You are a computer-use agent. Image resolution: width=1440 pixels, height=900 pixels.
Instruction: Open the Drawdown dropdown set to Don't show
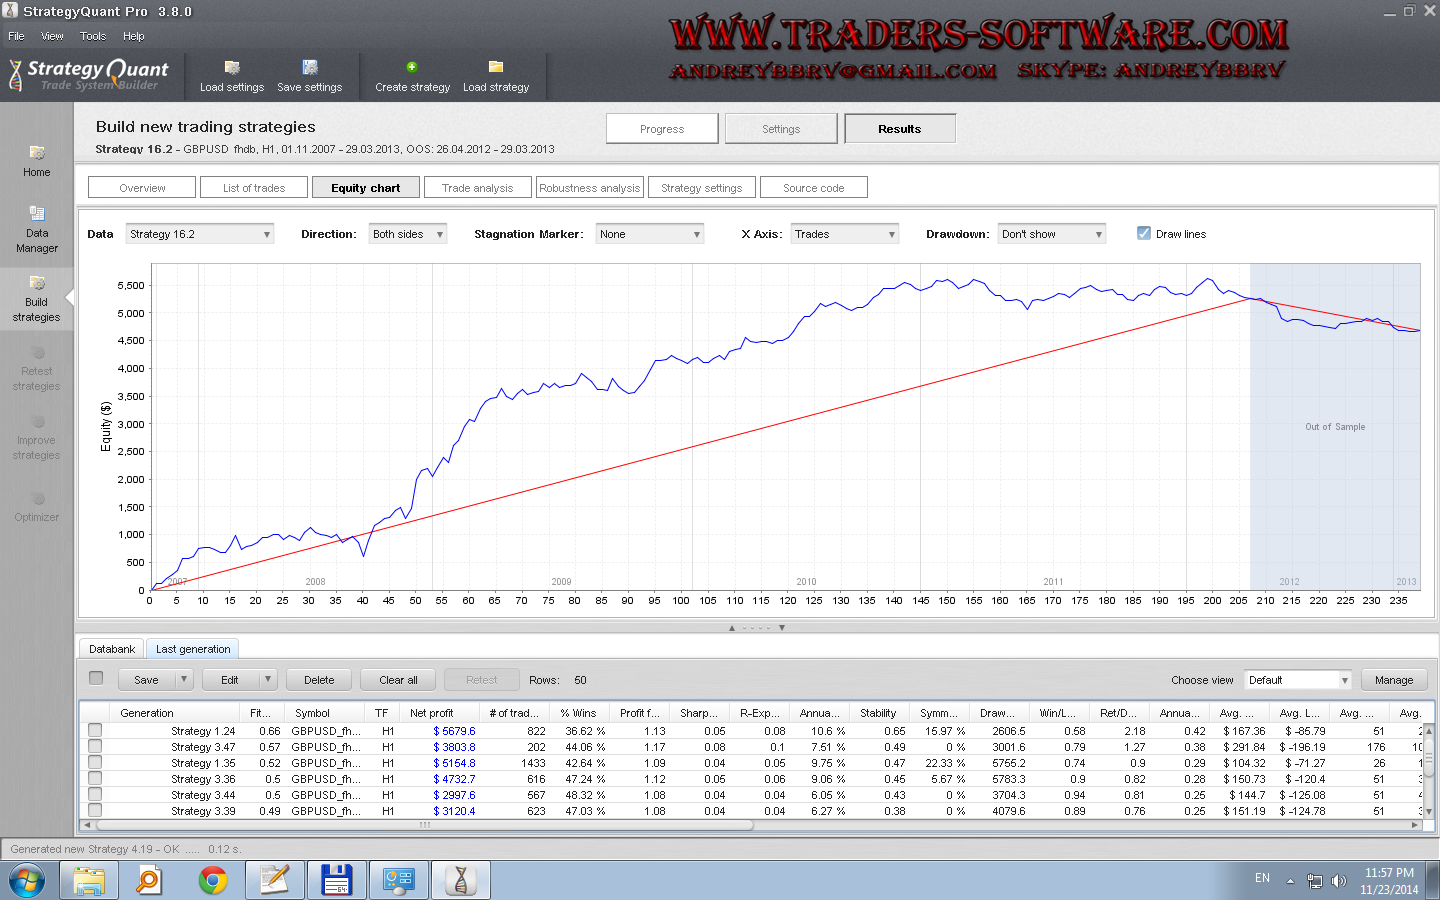point(1052,234)
